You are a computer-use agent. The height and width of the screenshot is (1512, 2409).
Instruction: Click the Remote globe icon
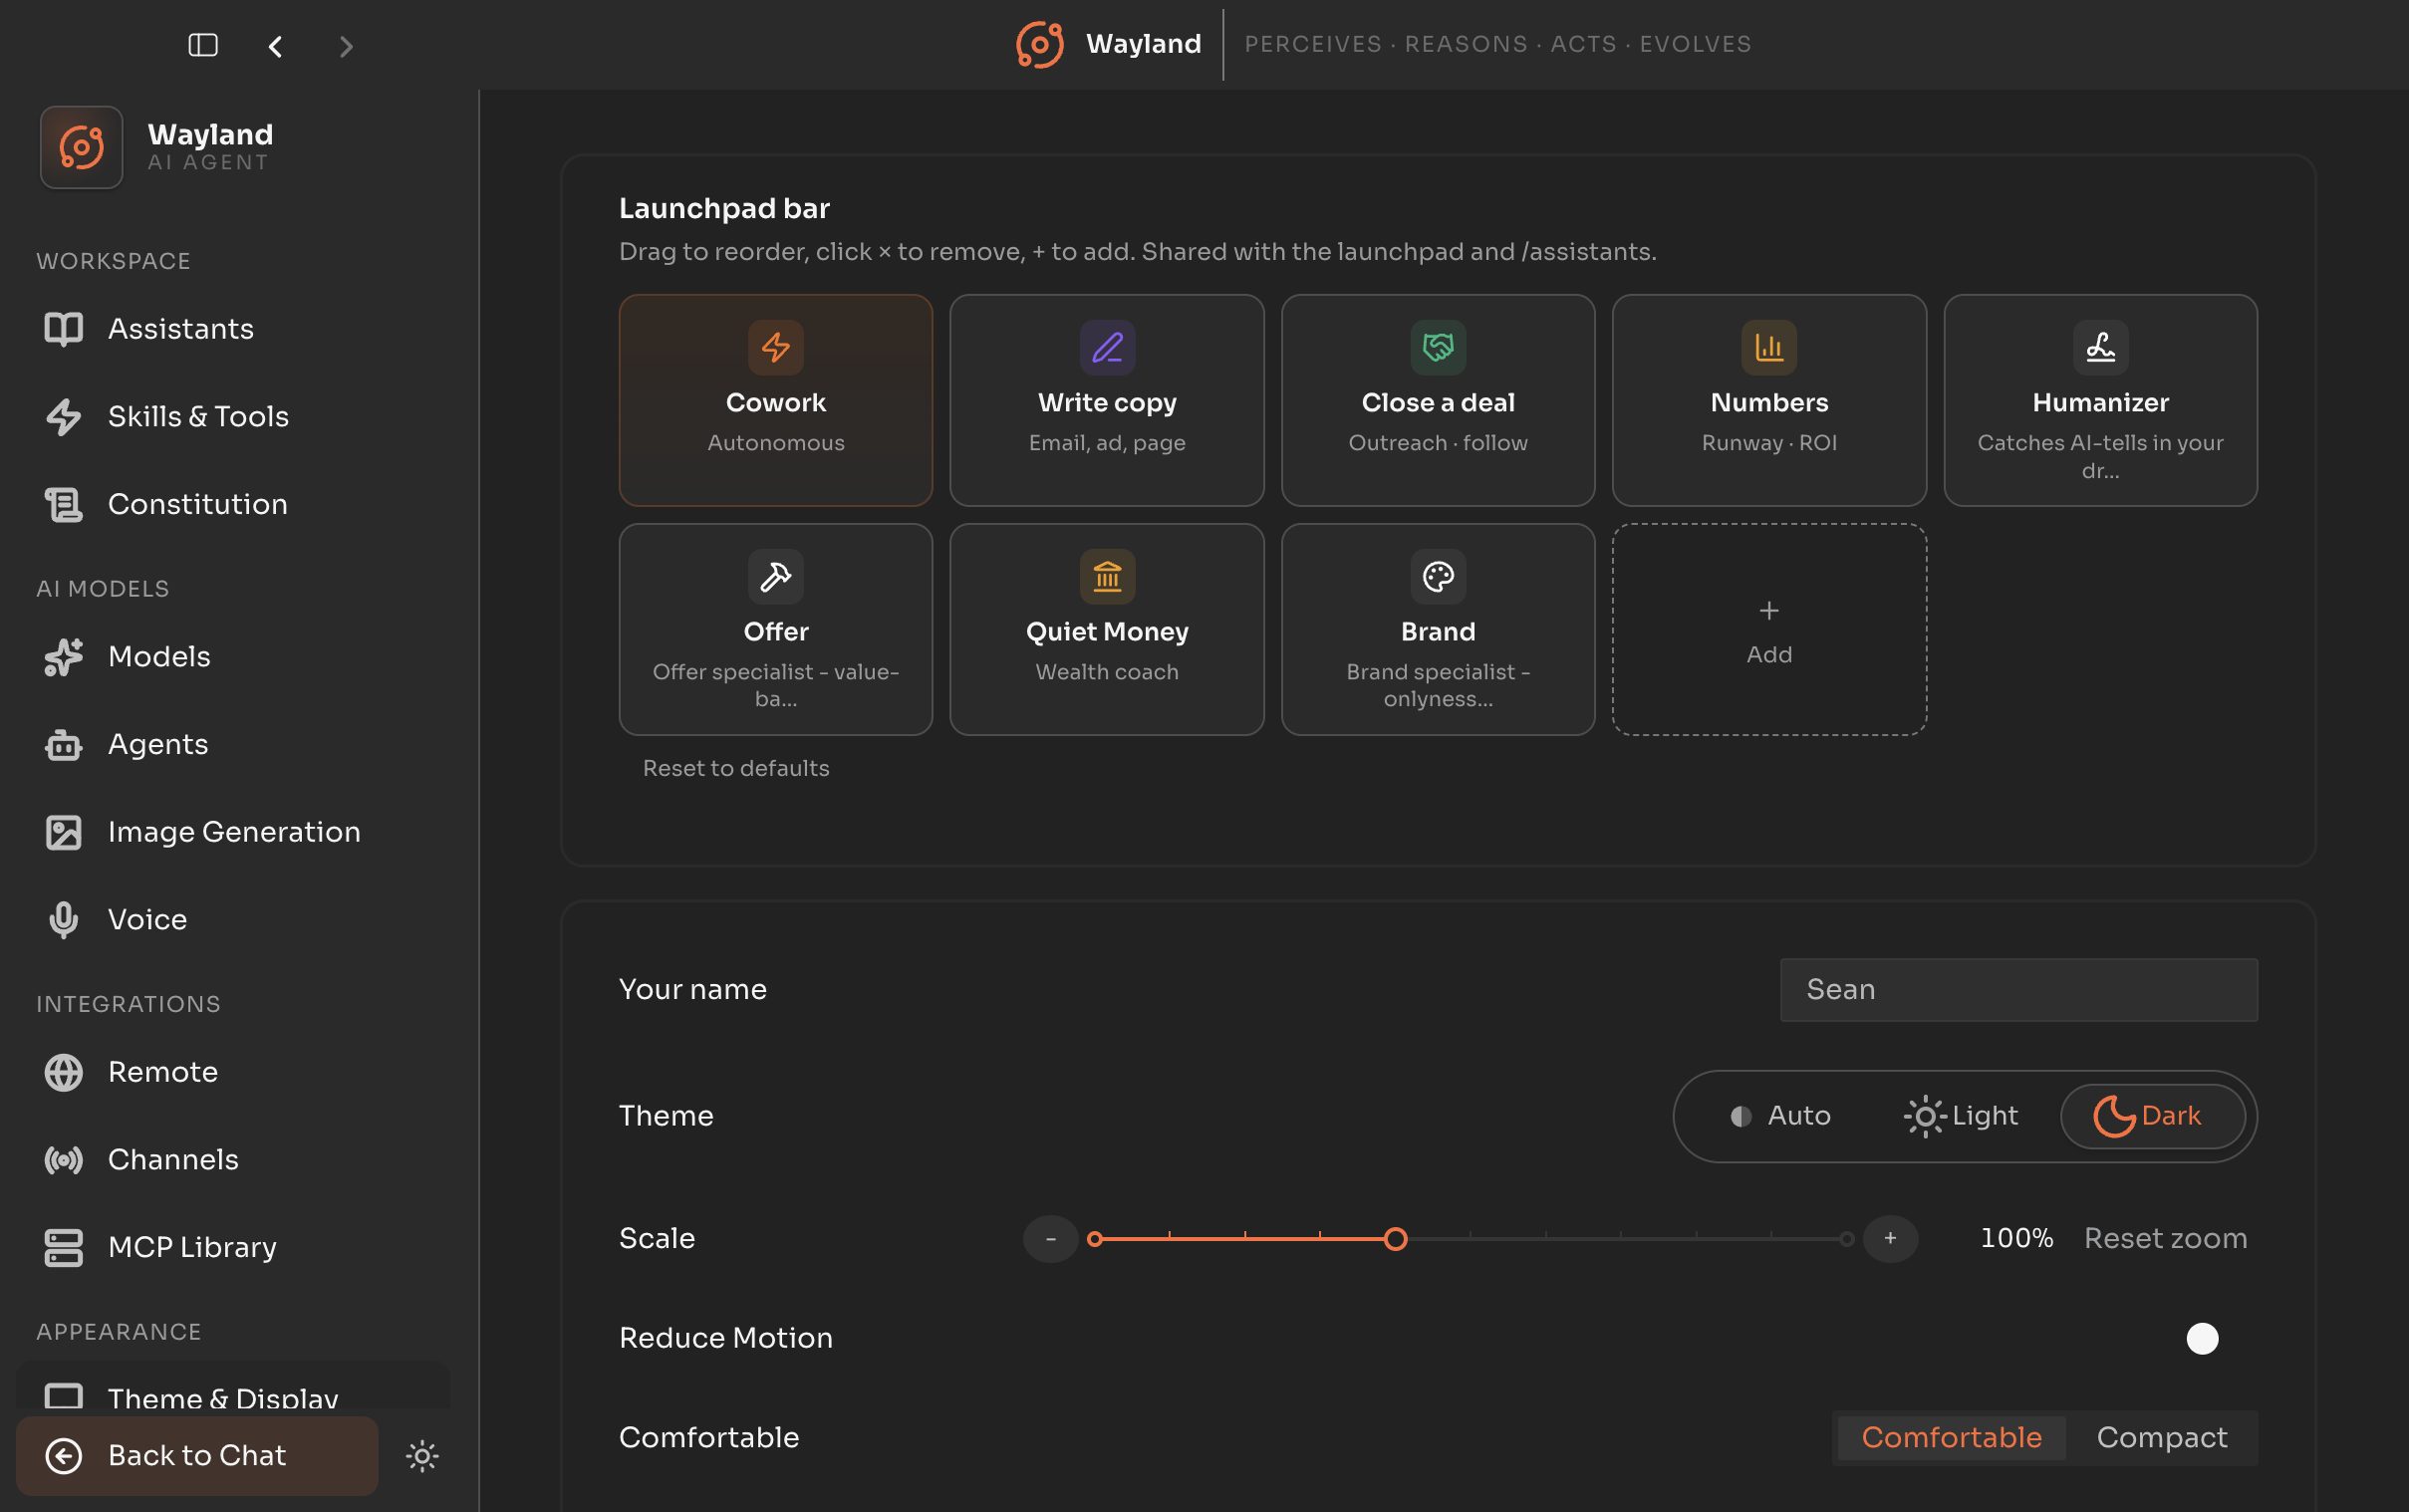(x=64, y=1072)
